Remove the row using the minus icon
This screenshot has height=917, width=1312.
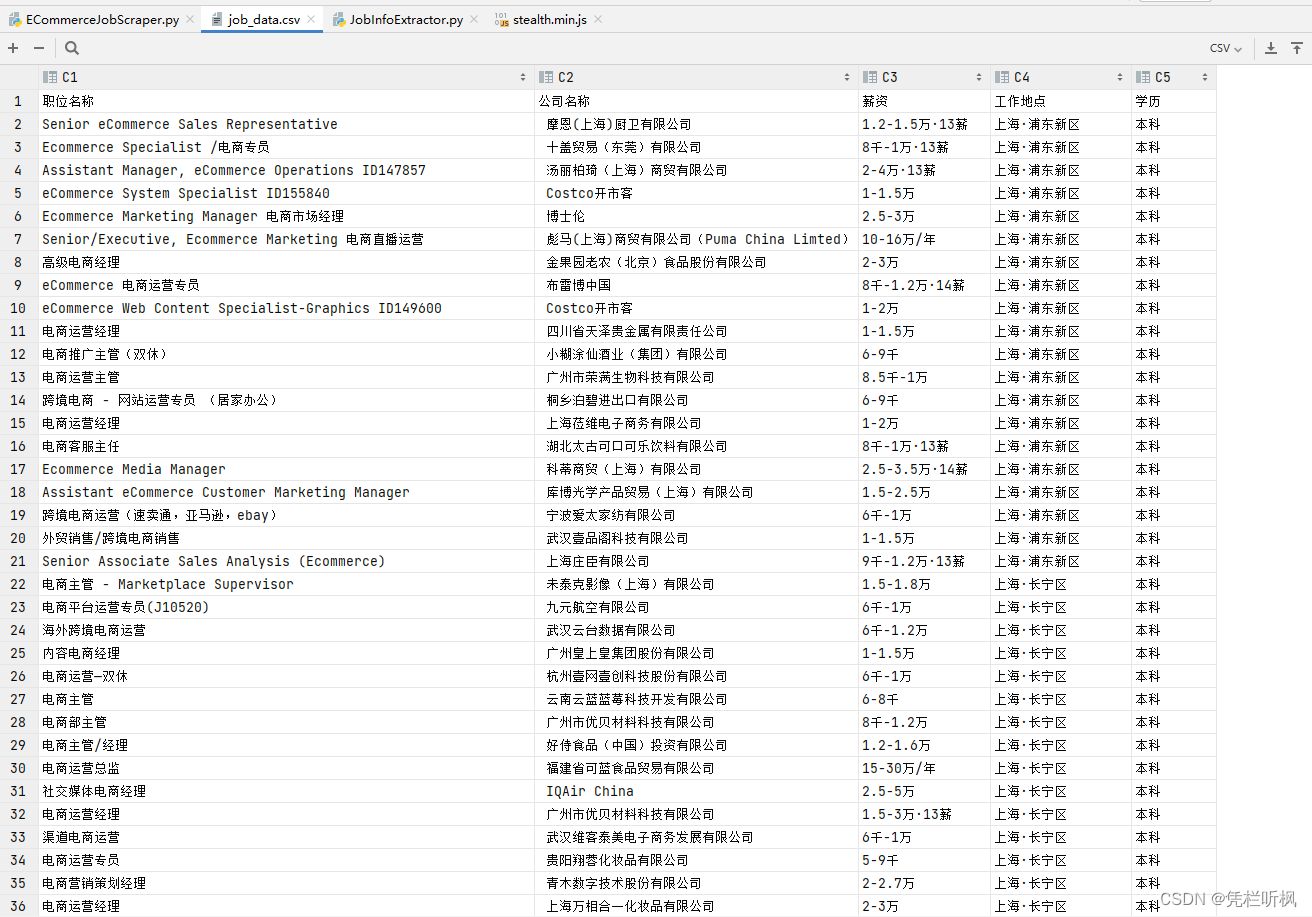[39, 48]
